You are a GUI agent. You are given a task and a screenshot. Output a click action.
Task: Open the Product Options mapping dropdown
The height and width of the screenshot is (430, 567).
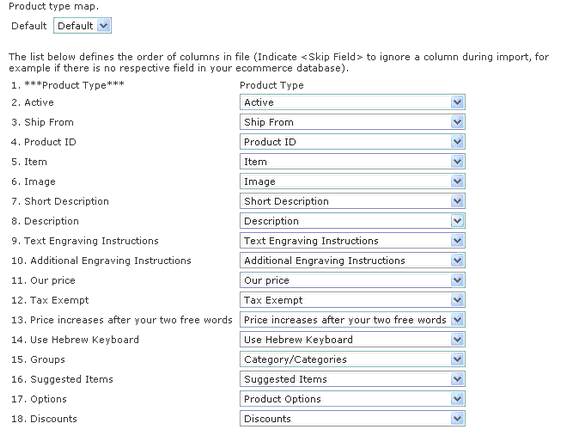[352, 399]
